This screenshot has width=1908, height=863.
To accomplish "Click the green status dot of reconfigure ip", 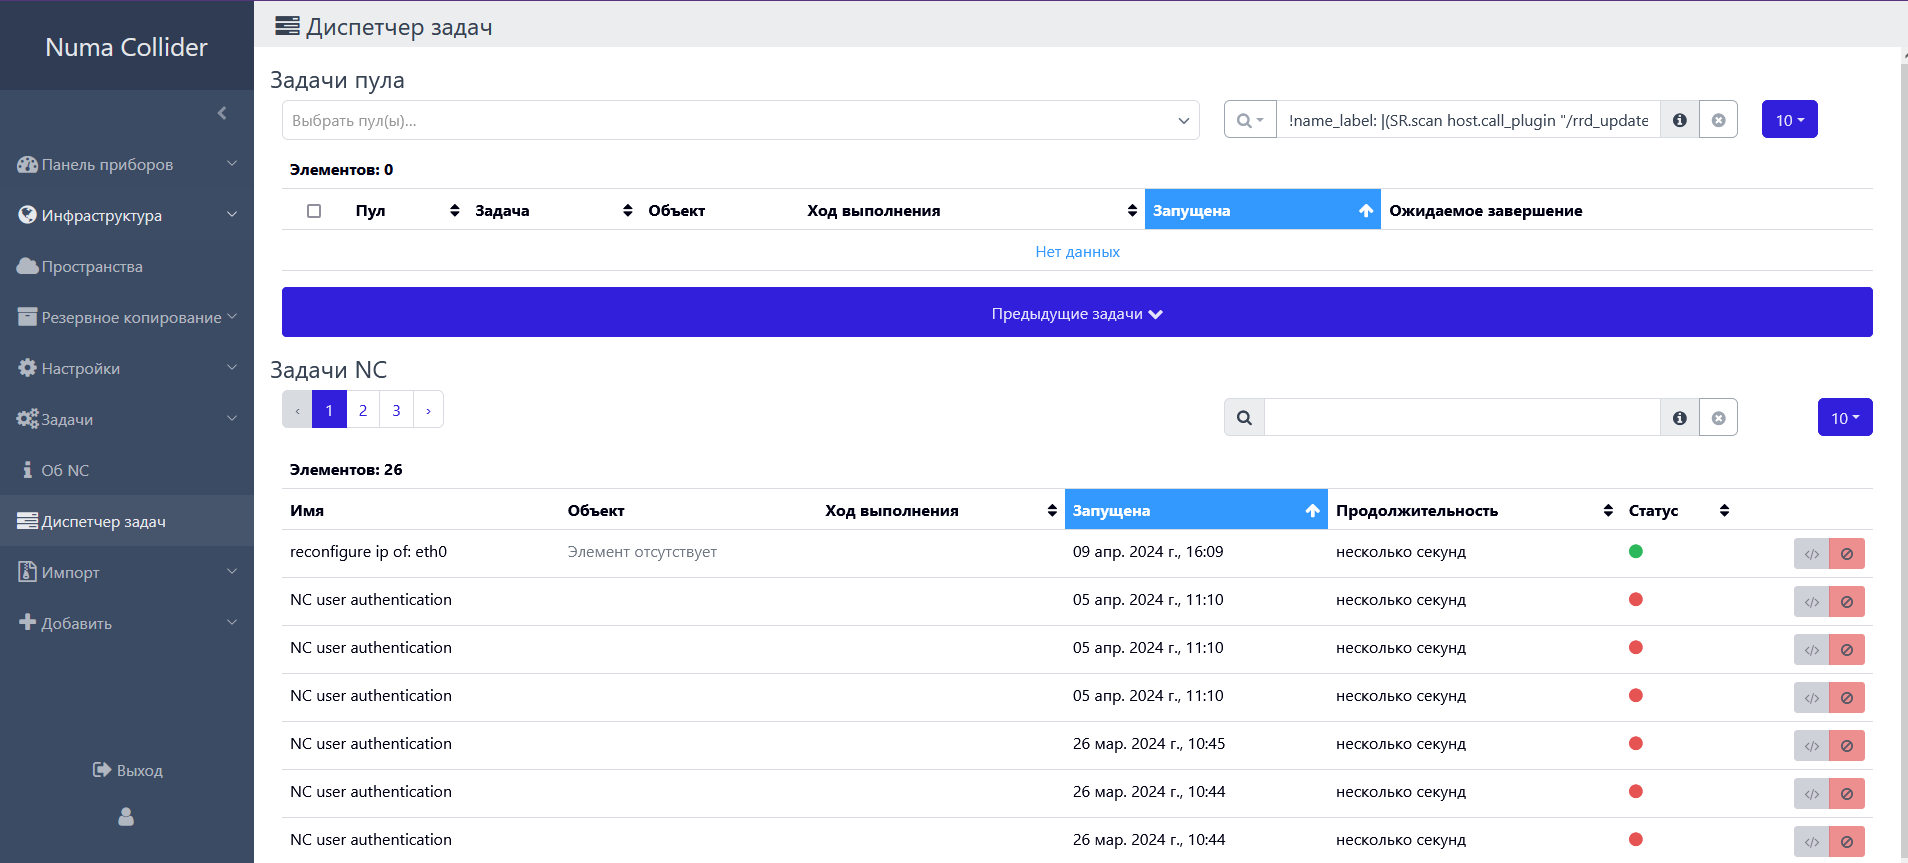I will [1636, 551].
